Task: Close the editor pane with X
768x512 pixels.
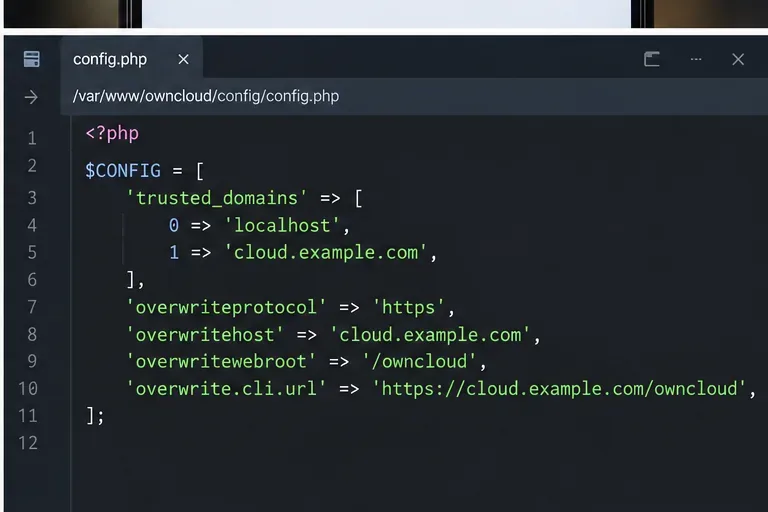Action: pos(738,59)
